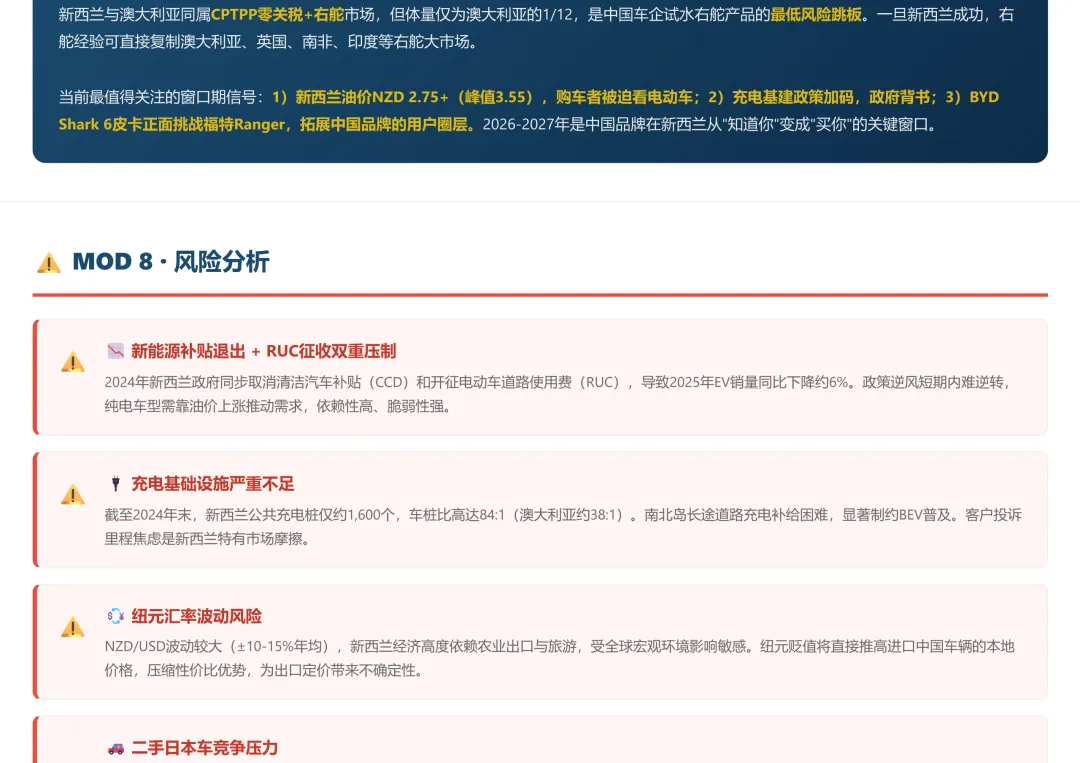
Task: Click the paragraph starting NZD/USD波动较大
Action: pyautogui.click(x=559, y=658)
